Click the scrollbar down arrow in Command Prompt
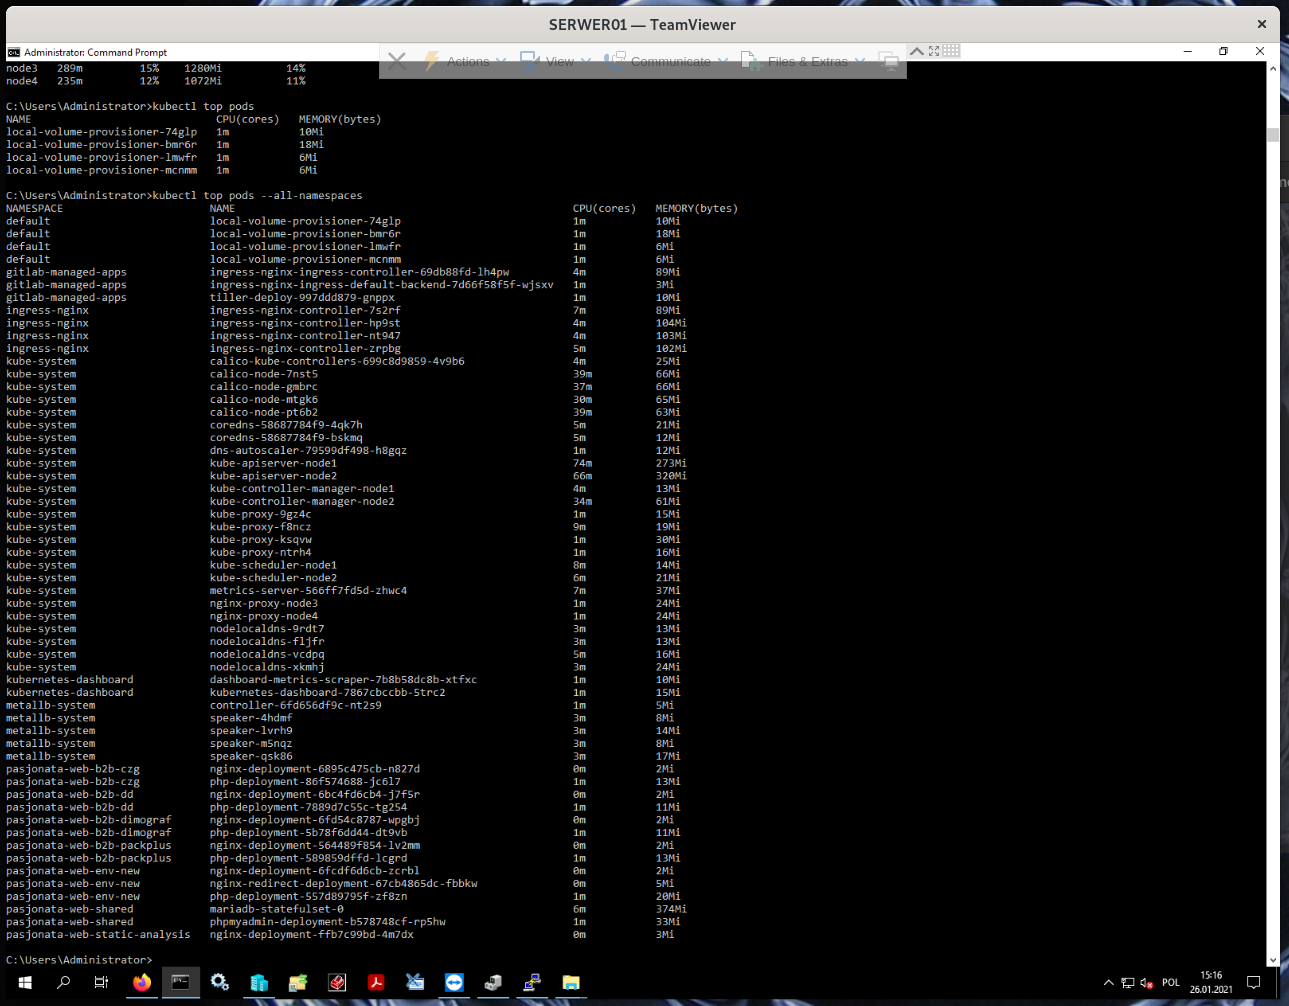Image resolution: width=1289 pixels, height=1006 pixels. [x=1272, y=960]
